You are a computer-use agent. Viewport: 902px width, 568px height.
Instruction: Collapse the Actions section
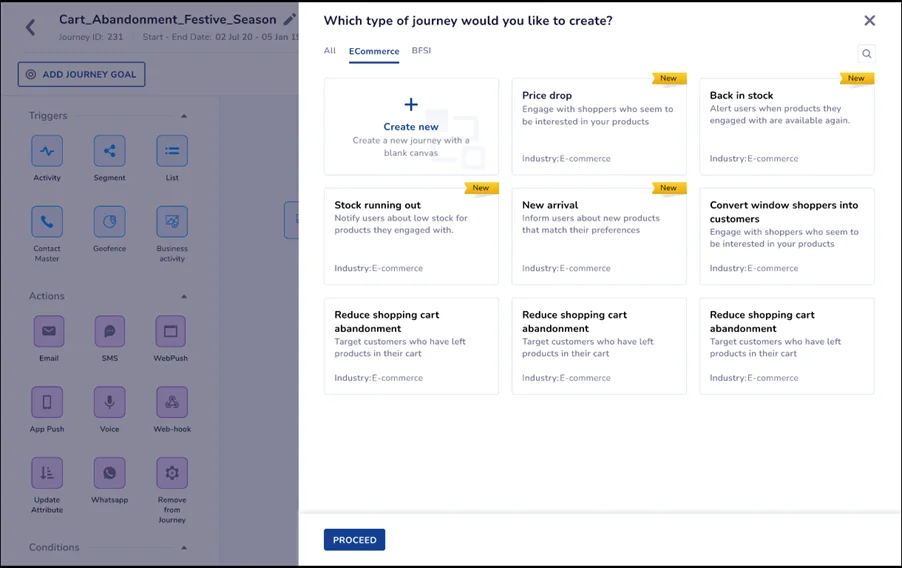[184, 296]
